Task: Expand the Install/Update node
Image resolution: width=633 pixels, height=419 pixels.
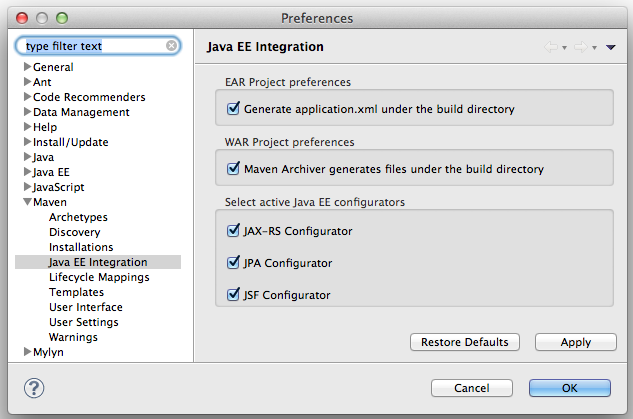Action: [x=27, y=141]
